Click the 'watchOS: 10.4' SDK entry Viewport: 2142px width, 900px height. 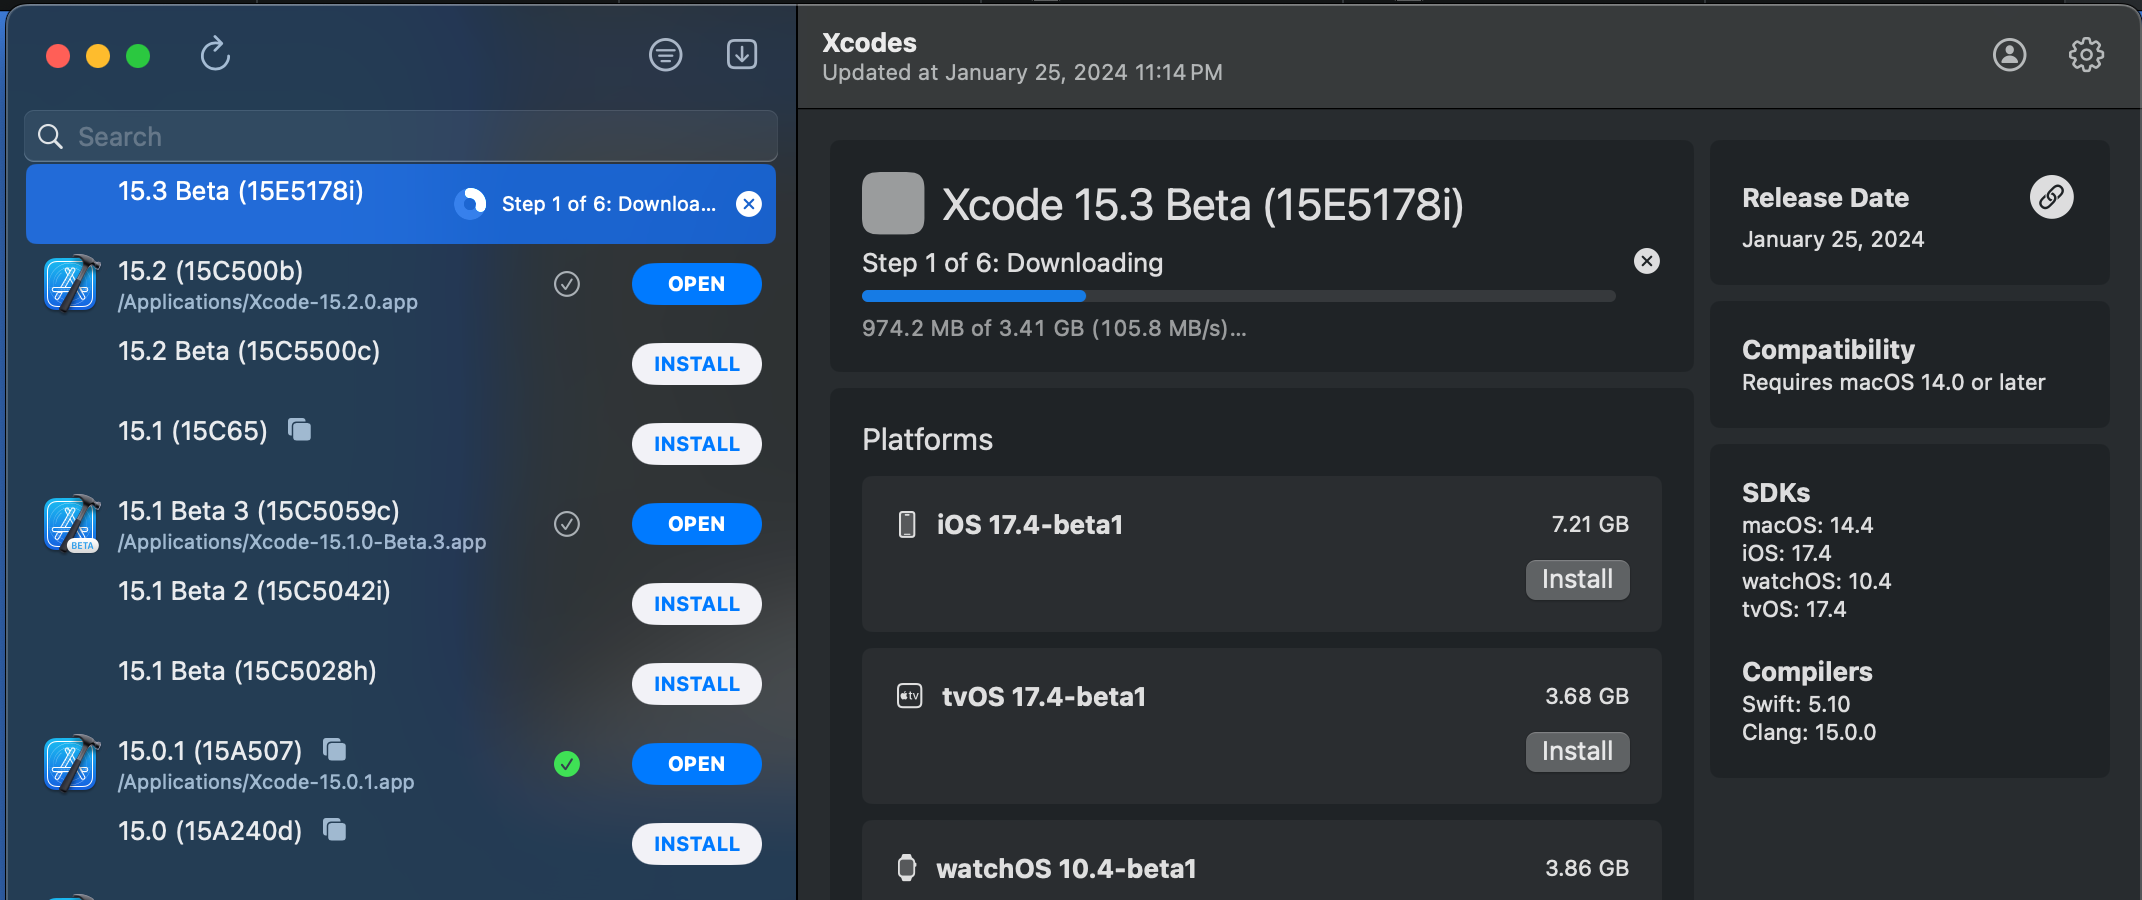[x=1816, y=581]
